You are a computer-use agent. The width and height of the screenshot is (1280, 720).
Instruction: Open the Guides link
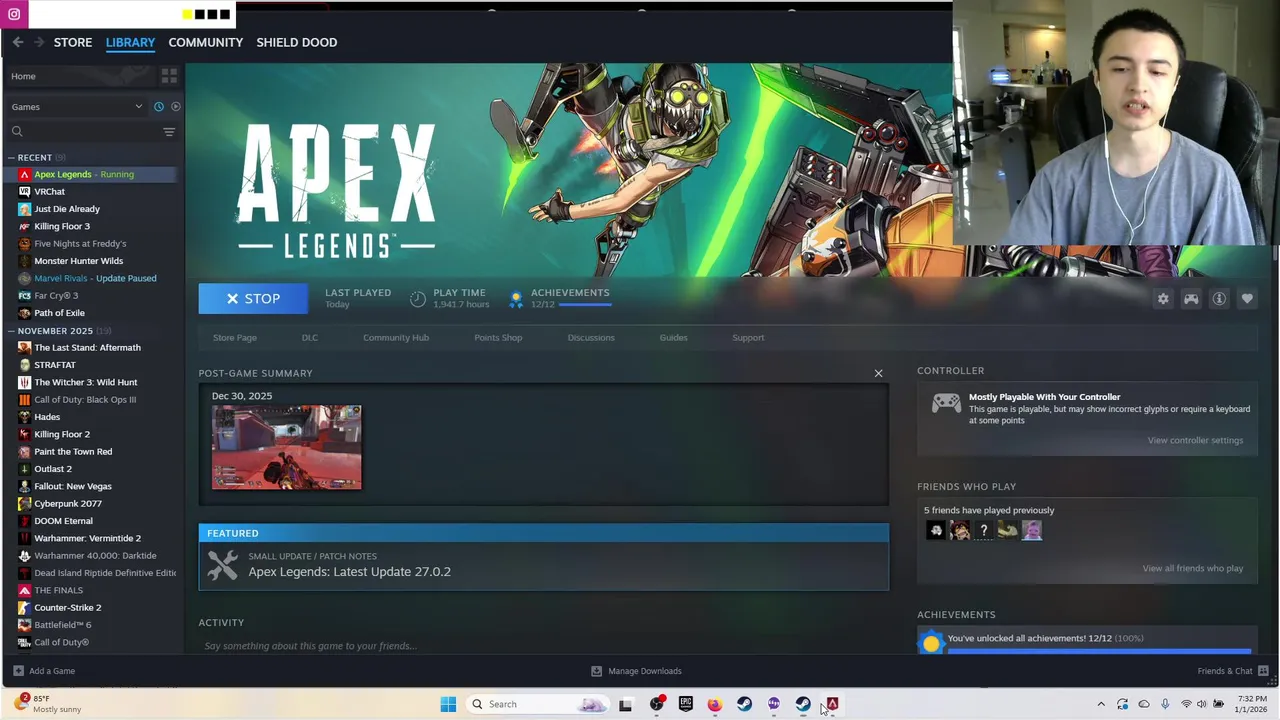673,338
